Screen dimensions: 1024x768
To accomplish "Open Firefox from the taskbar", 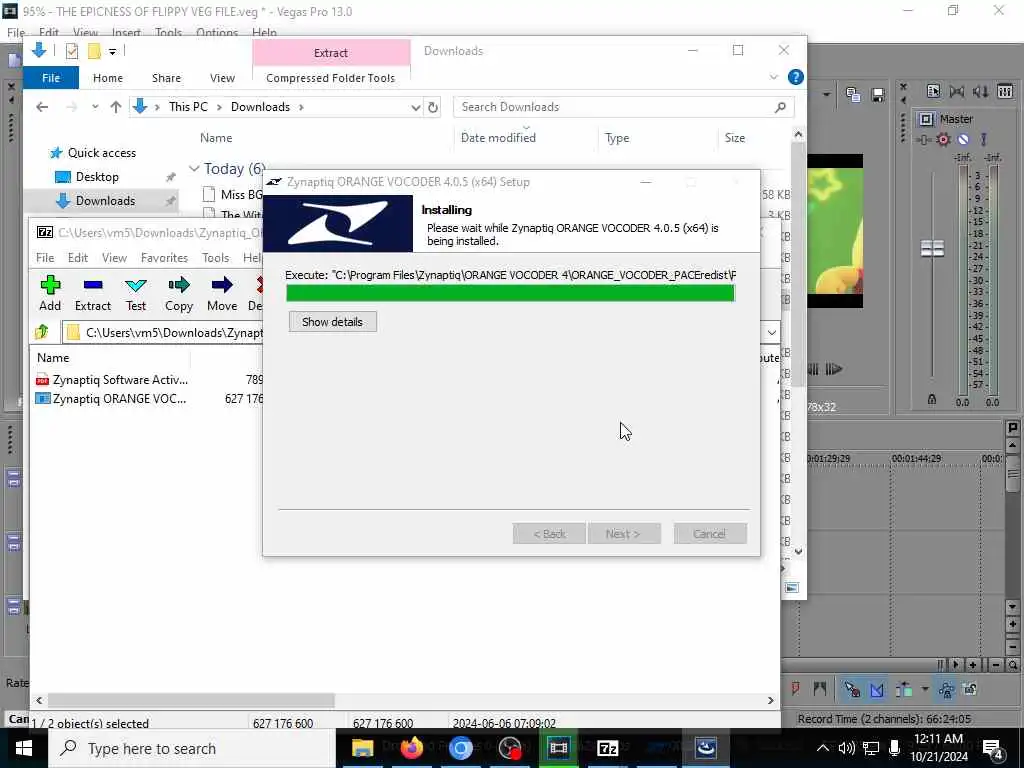I will pos(411,748).
